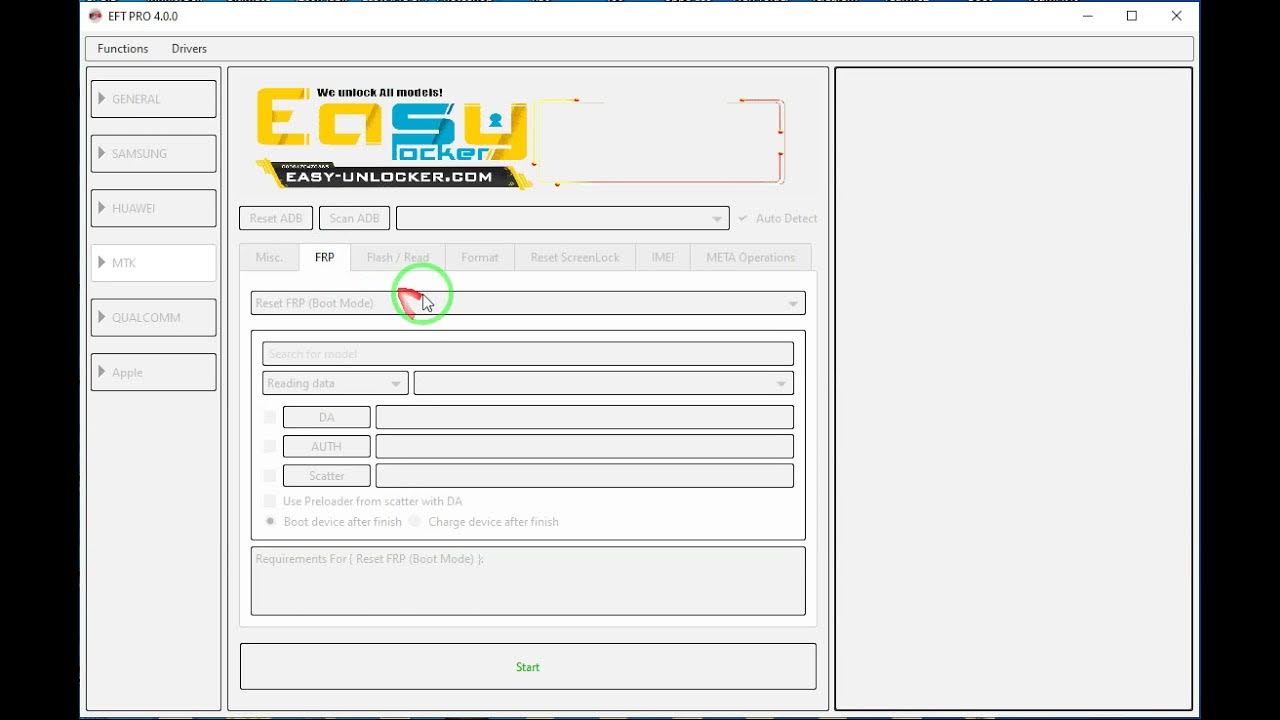Click the Scatter file path field
Image resolution: width=1280 pixels, height=720 pixels.
pos(585,476)
